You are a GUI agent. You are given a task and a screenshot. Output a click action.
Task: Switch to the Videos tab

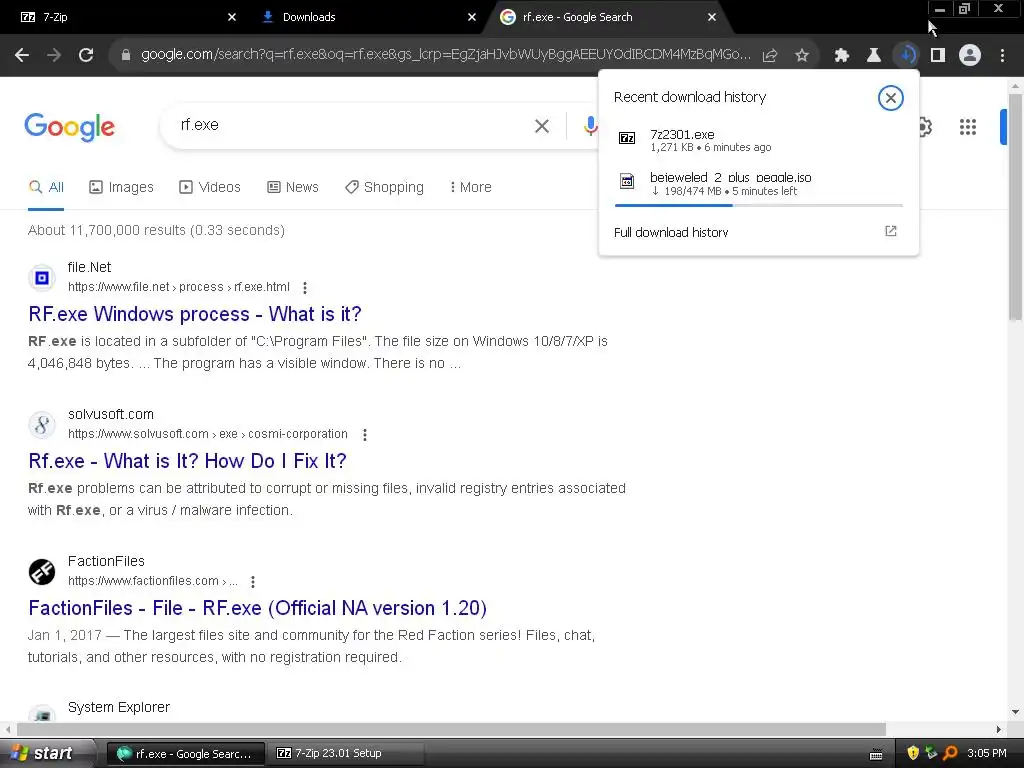[x=210, y=187]
